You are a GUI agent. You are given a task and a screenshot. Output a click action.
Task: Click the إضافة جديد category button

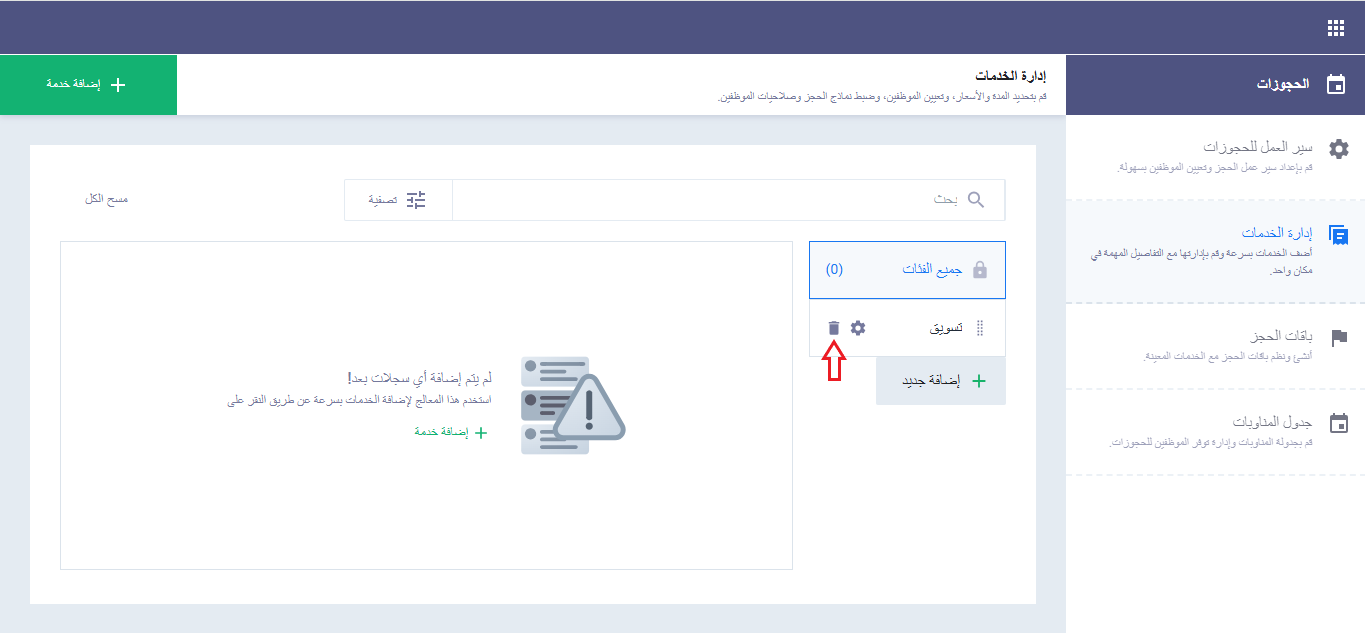pyautogui.click(x=940, y=381)
